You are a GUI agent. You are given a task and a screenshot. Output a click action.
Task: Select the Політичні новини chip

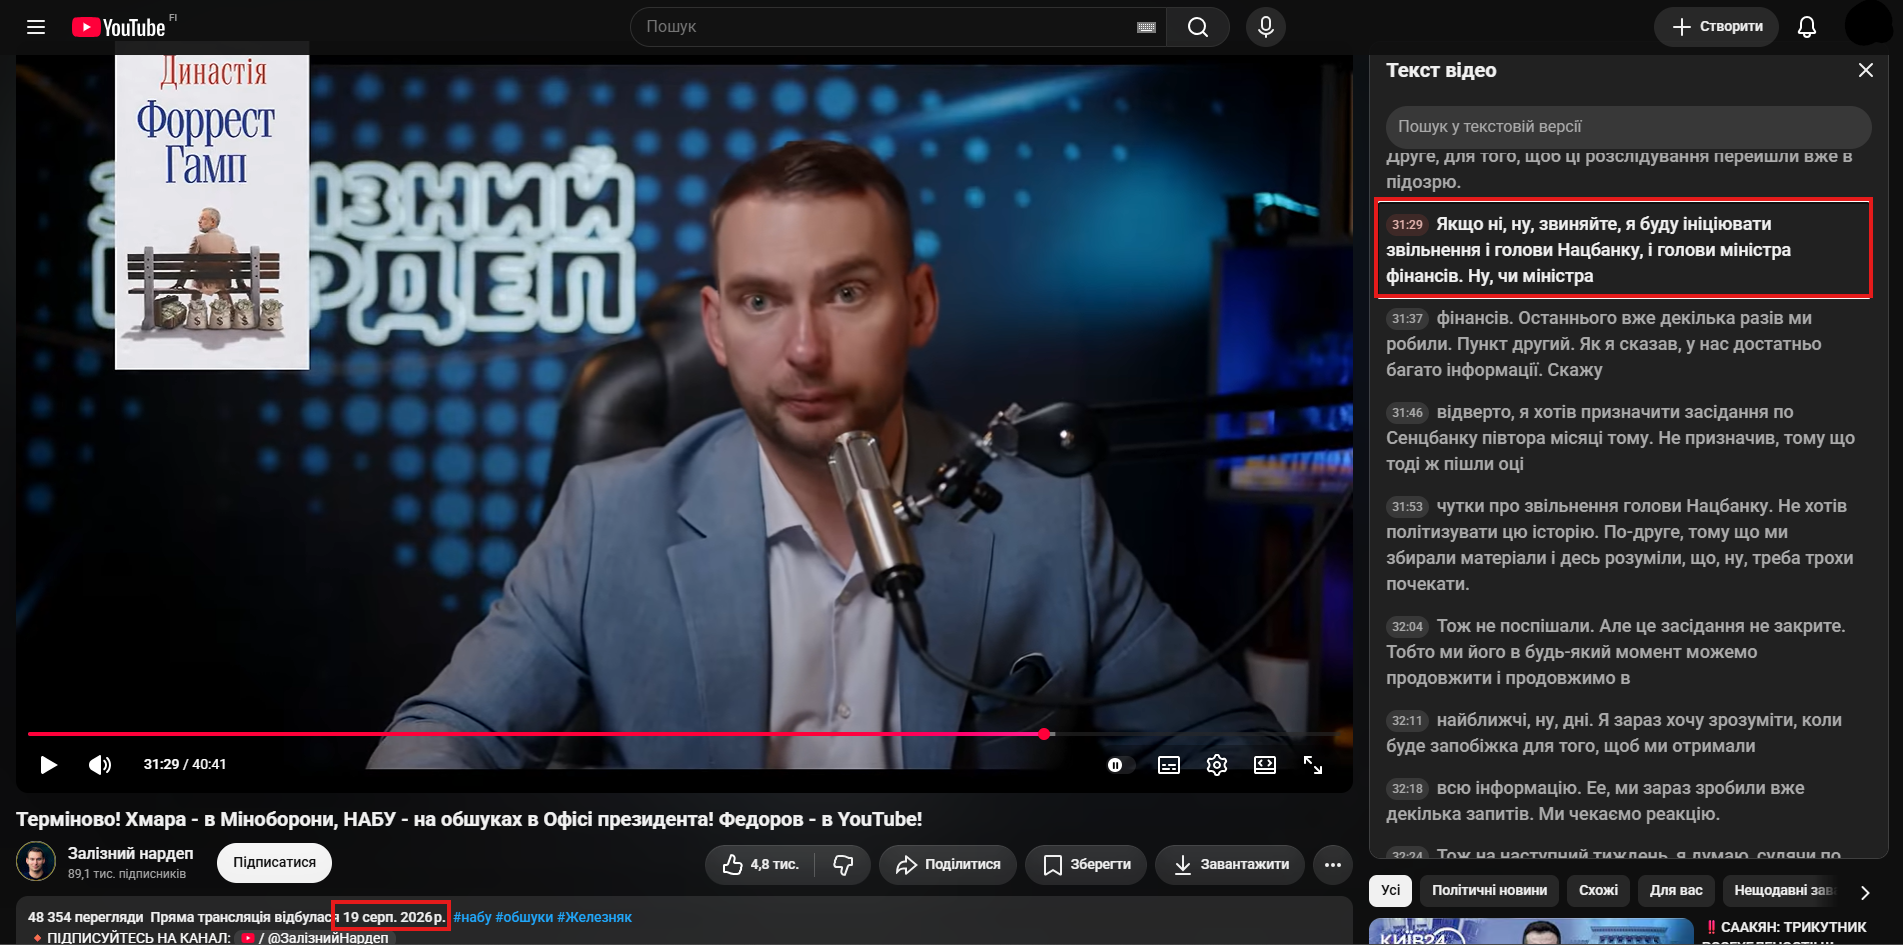1489,890
